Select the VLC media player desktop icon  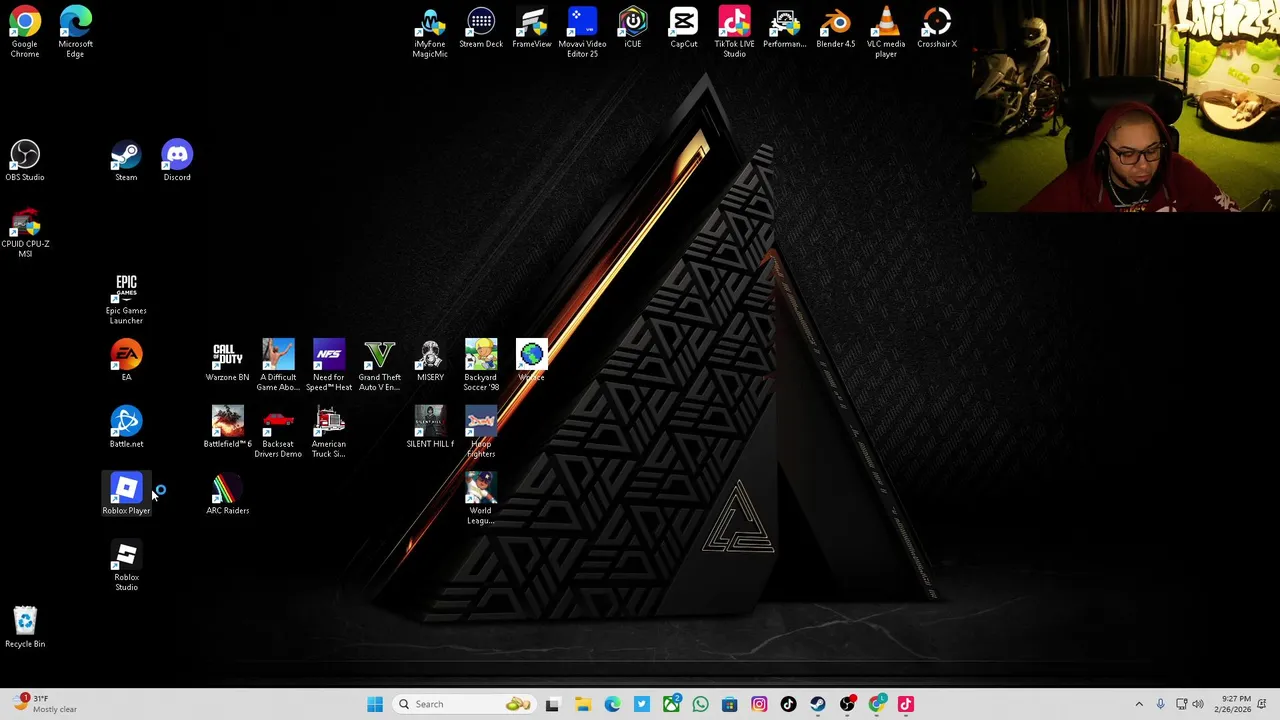coord(886,32)
